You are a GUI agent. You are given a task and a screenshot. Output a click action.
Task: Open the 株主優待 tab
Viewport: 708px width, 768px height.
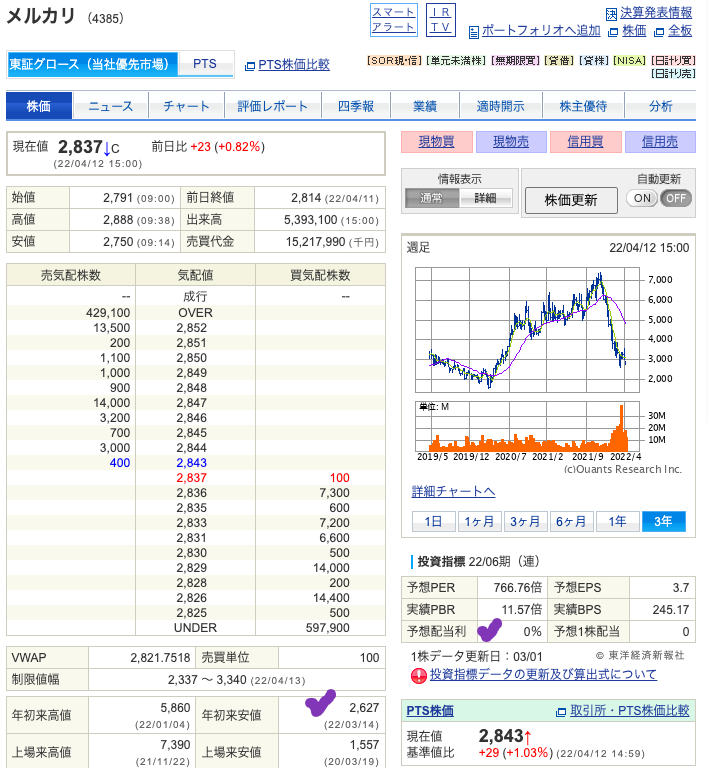click(583, 106)
